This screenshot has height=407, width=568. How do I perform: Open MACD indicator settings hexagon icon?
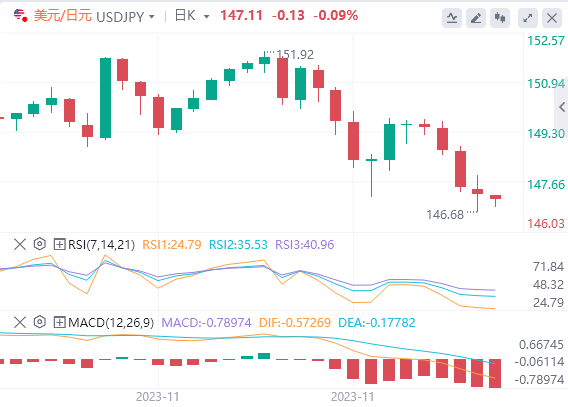[x=39, y=322]
